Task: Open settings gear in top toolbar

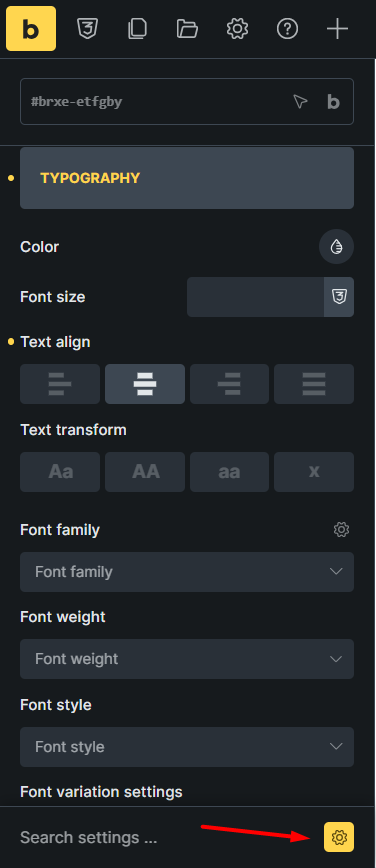Action: coord(237,29)
